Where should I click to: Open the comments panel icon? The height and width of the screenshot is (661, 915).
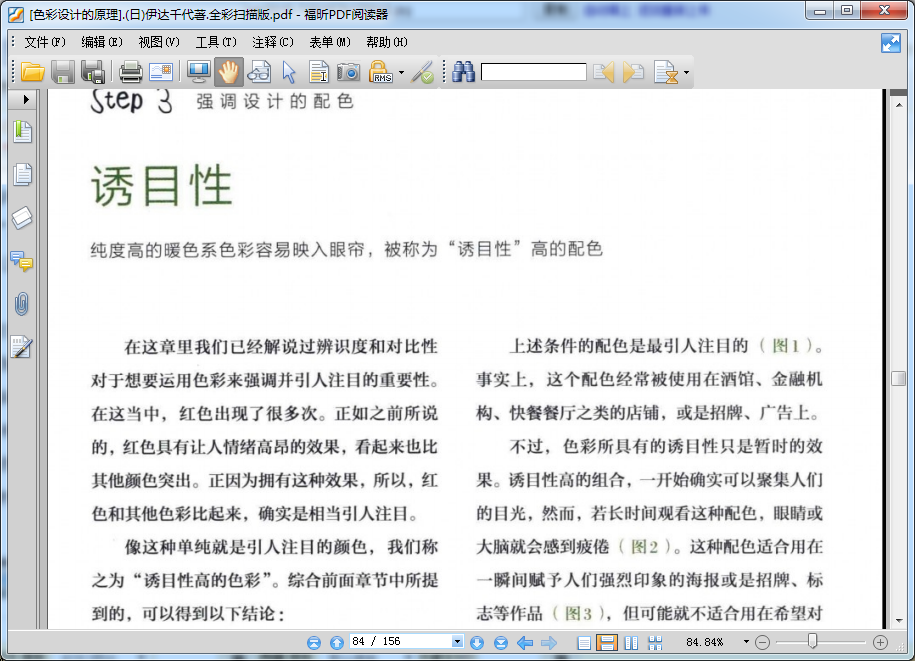coord(22,261)
